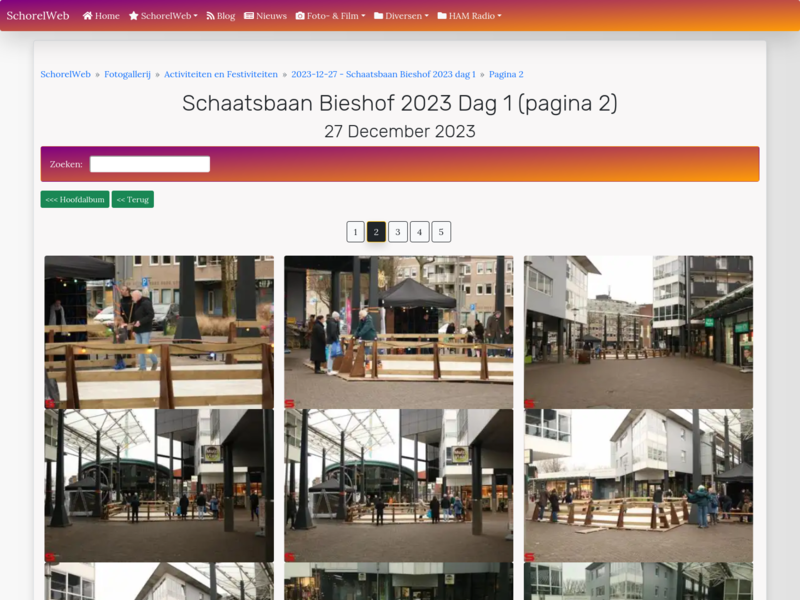
Task: Click the Home house icon
Action: 88,16
